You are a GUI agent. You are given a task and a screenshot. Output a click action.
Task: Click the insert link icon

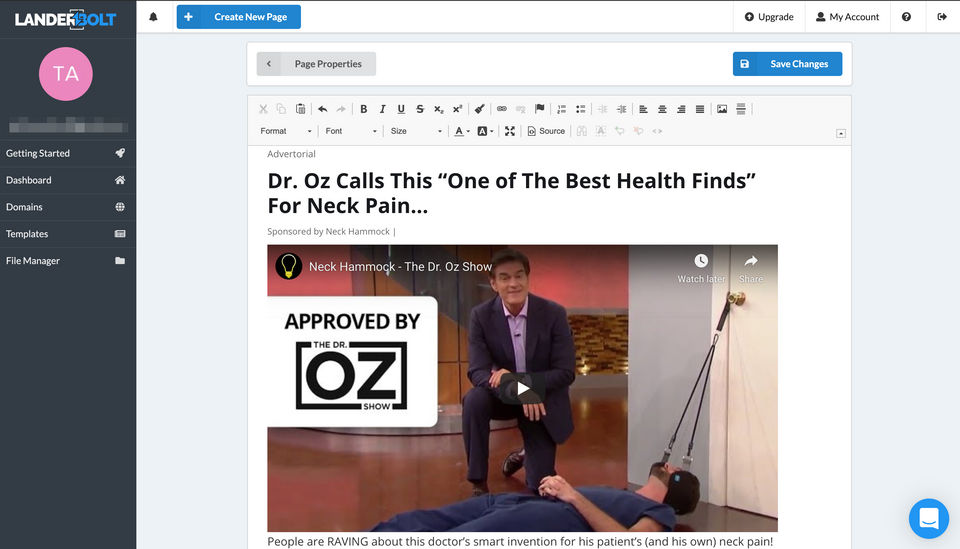coord(502,109)
